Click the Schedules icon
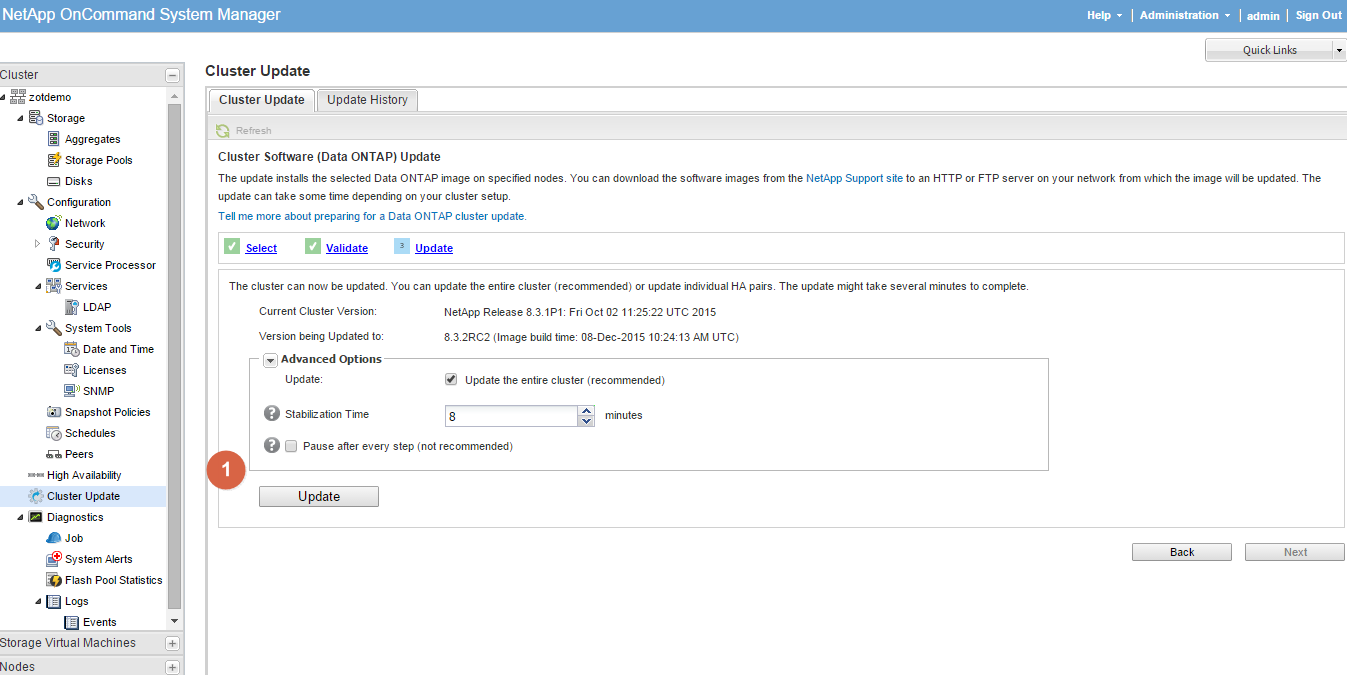The width and height of the screenshot is (1347, 675). 54,433
